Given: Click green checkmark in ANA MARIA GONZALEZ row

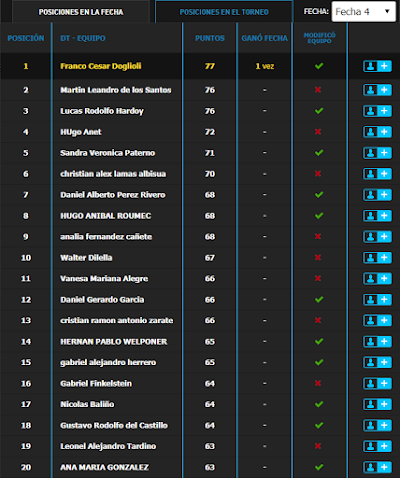Looking at the screenshot, I should (x=319, y=467).
